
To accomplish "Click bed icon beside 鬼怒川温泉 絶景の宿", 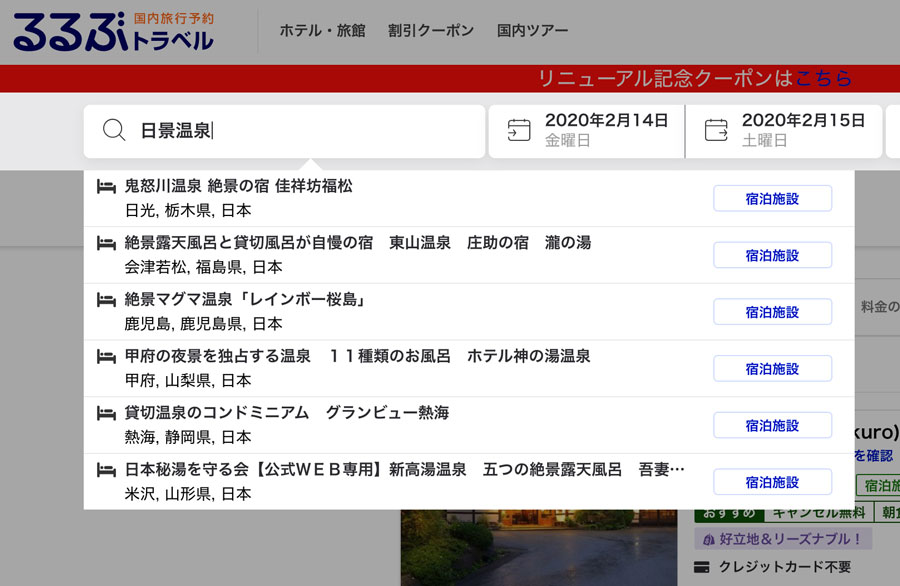I will coord(106,187).
